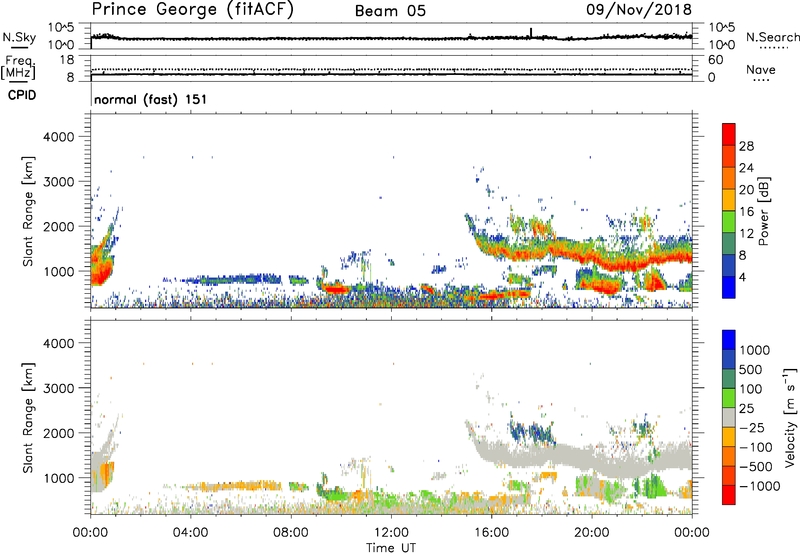Click the Slant Range label of power panel

coord(28,211)
